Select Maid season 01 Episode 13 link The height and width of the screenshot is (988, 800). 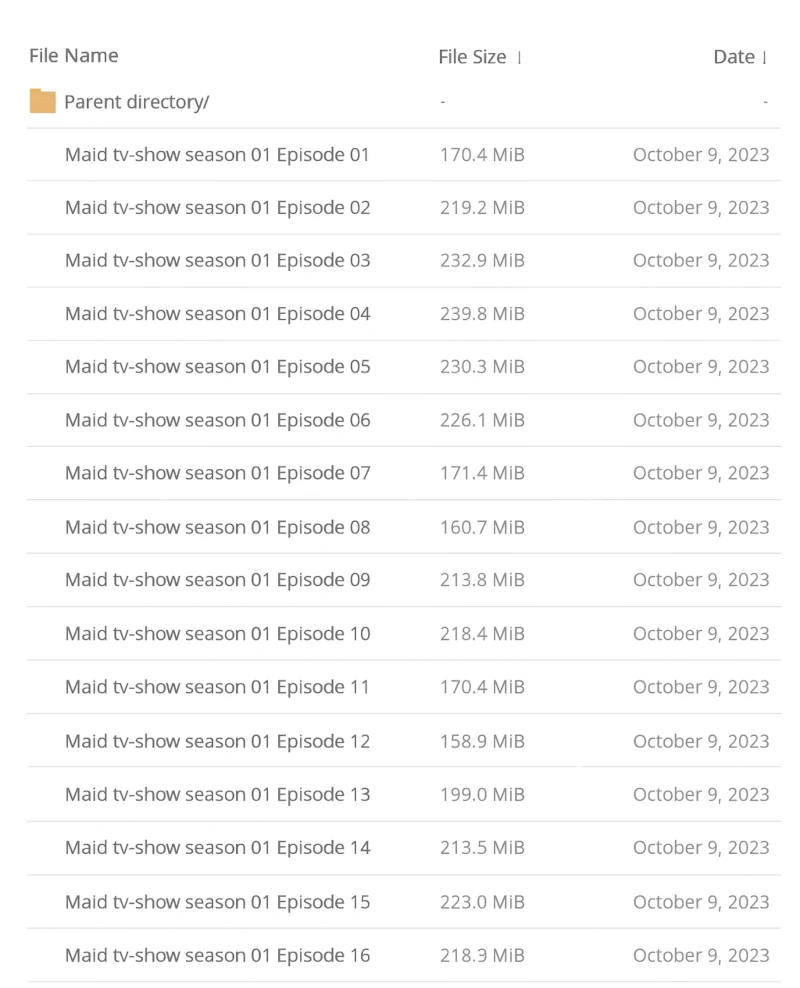pos(217,795)
